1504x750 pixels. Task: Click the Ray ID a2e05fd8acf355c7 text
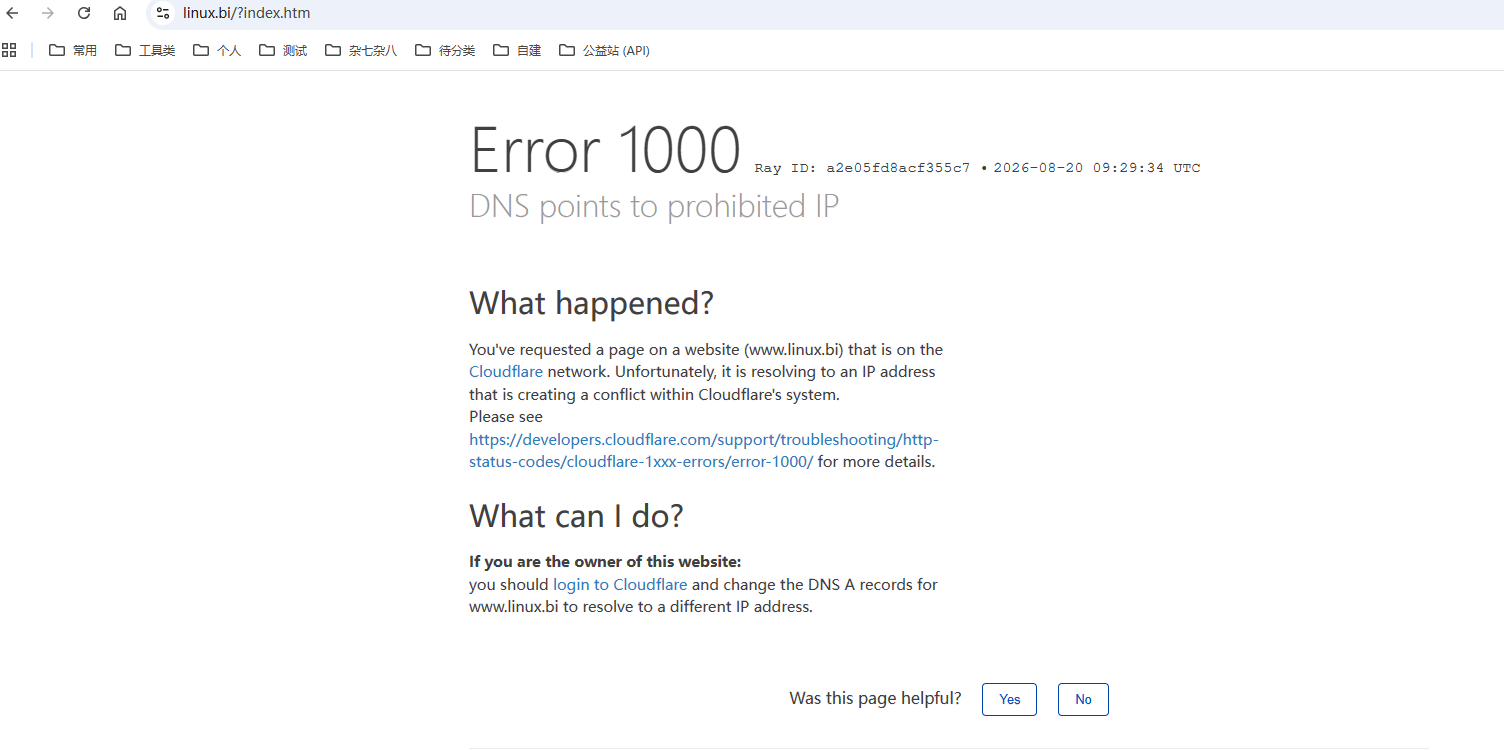click(862, 168)
